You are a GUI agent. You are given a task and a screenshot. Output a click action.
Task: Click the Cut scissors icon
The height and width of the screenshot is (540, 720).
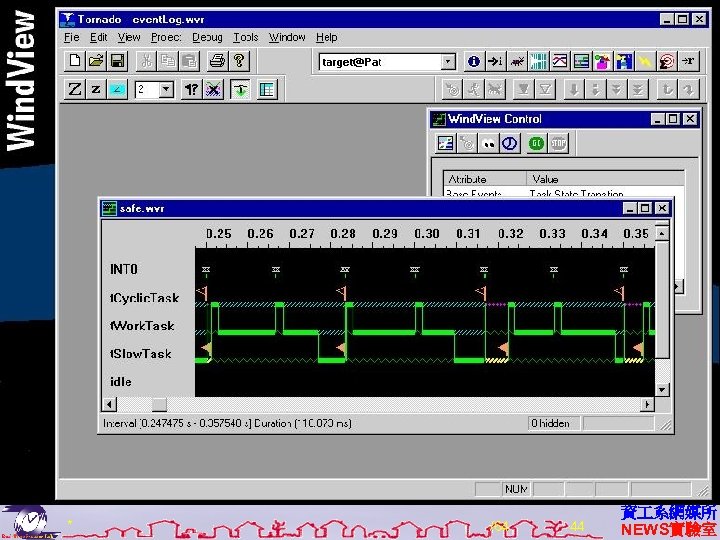coord(146,61)
